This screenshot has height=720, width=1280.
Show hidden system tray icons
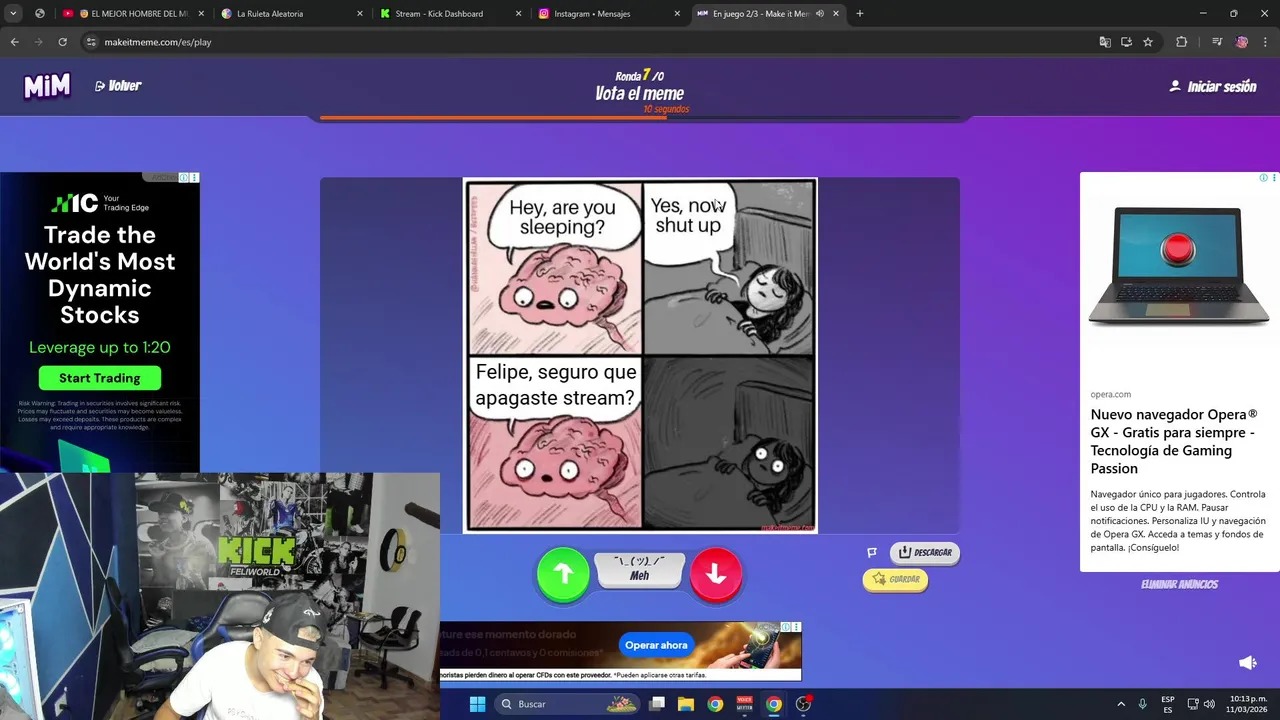tap(1121, 704)
